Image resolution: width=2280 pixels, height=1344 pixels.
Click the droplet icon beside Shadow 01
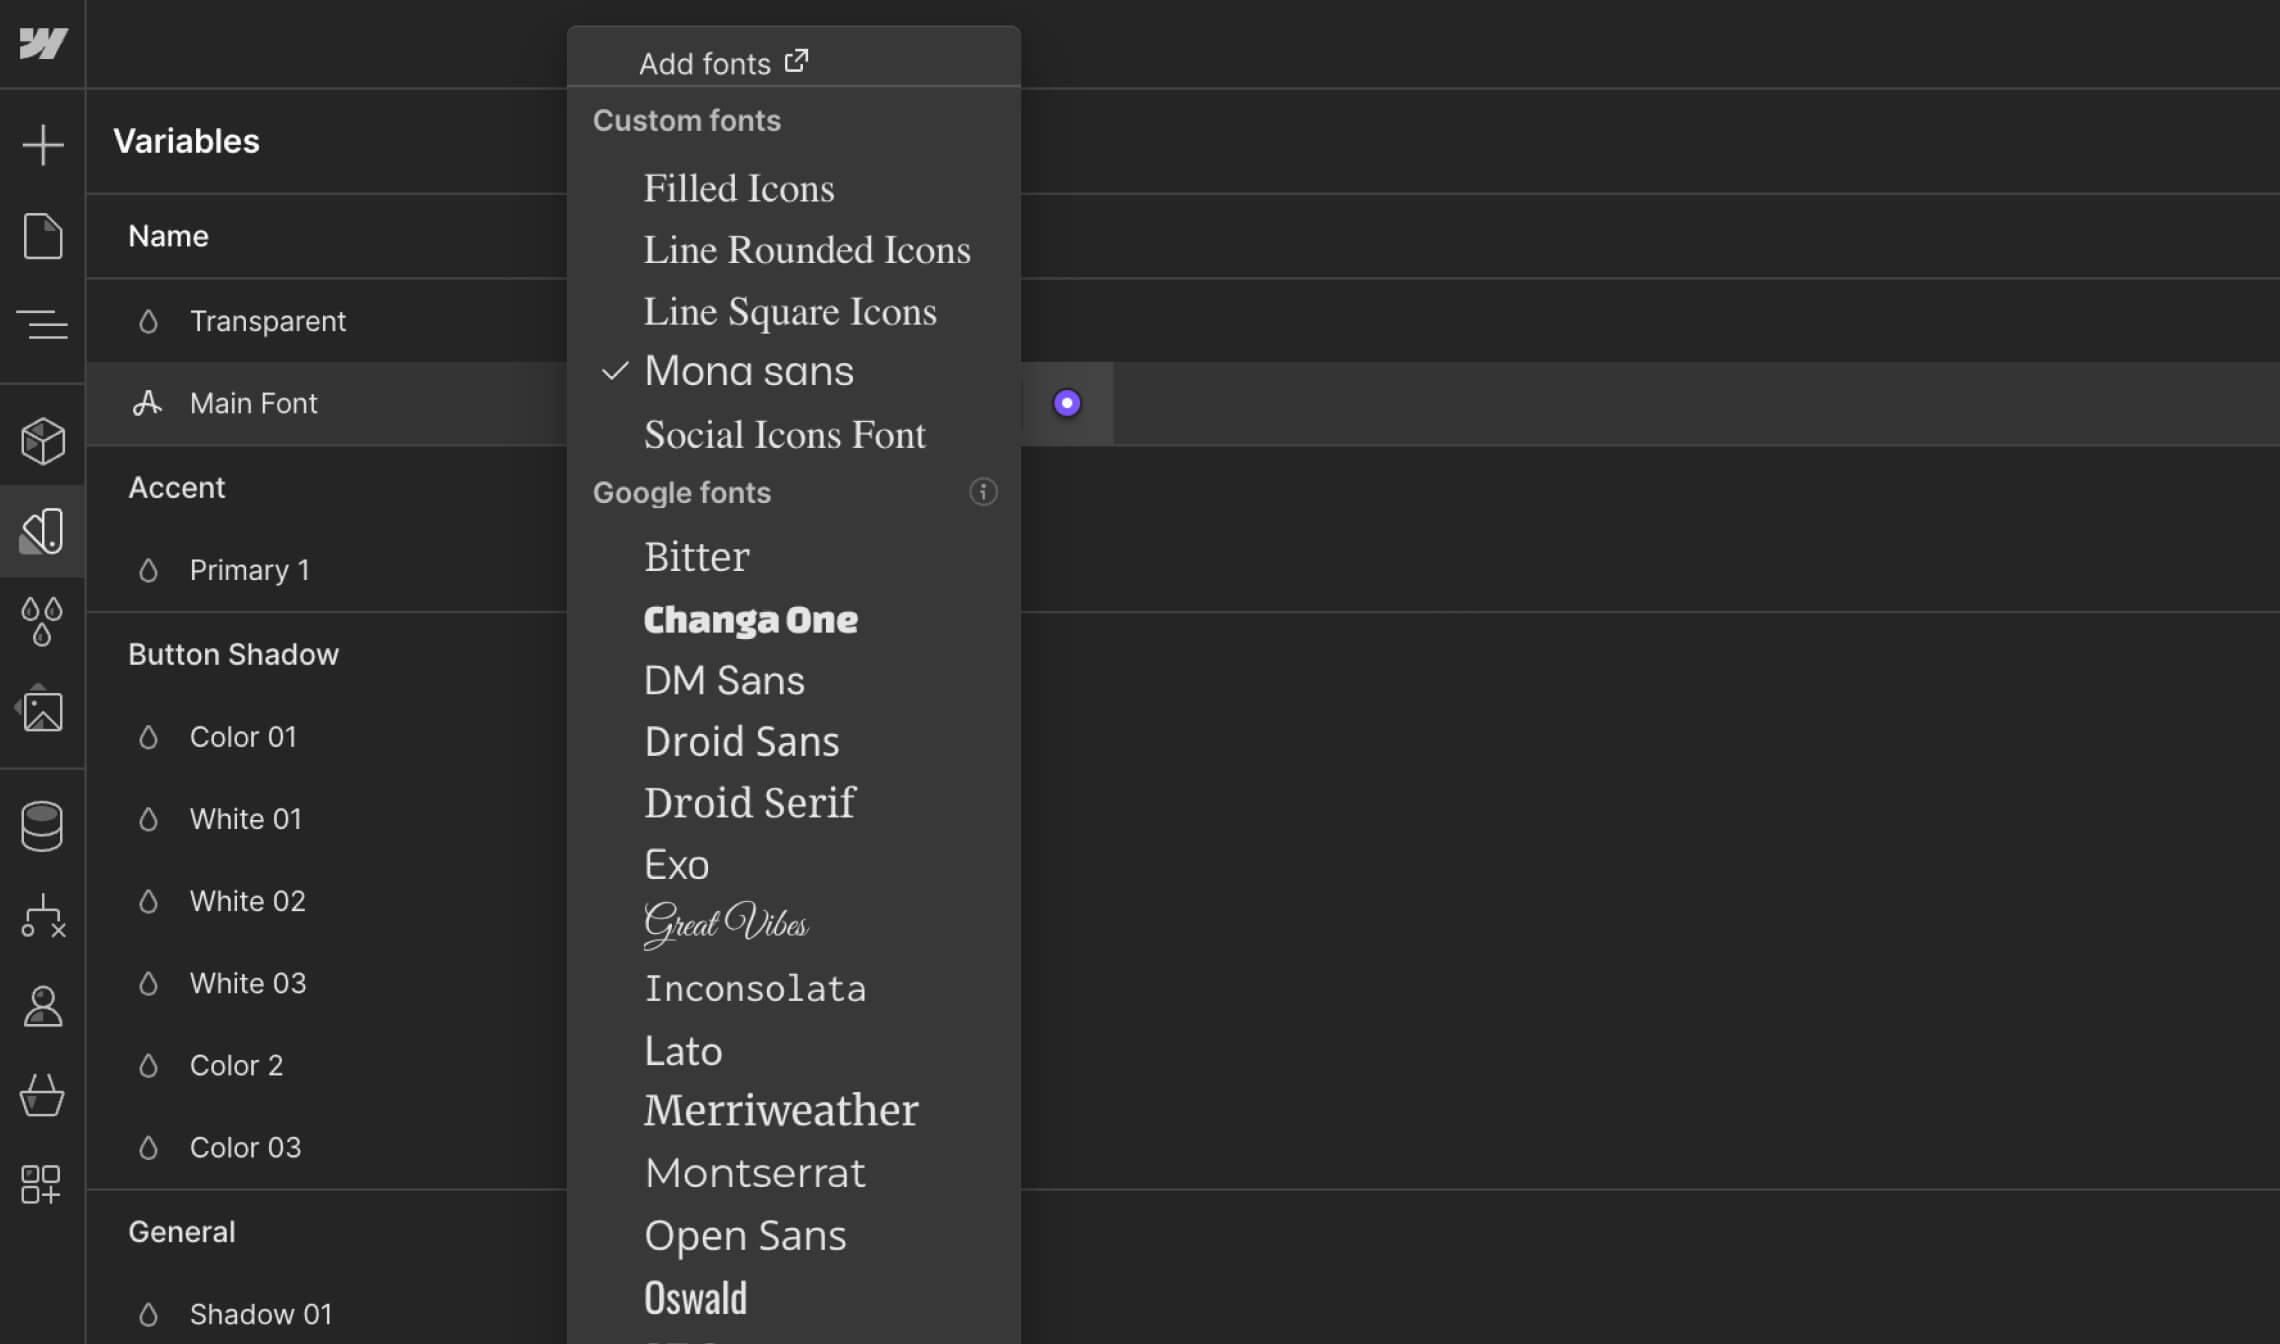pos(148,1314)
